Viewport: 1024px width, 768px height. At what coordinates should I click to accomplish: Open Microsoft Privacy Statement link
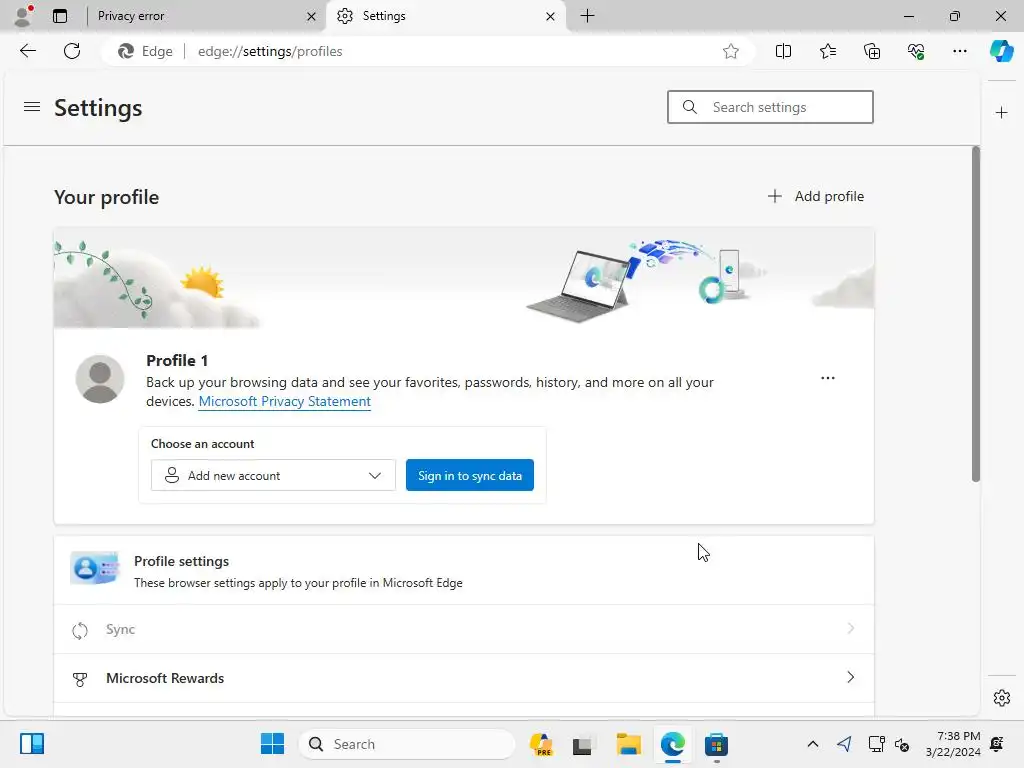[285, 402]
